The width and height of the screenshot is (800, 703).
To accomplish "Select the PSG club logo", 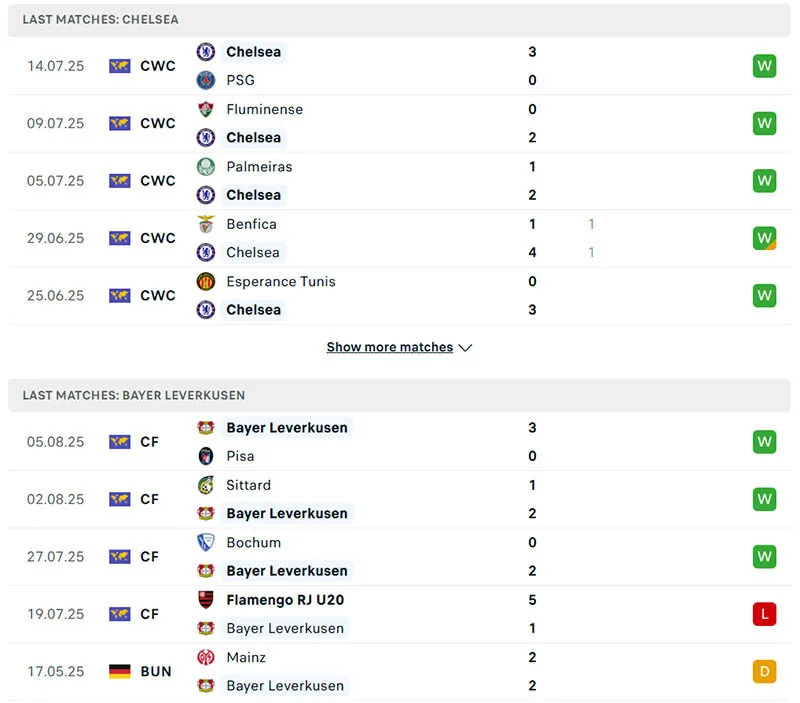I will [x=206, y=80].
